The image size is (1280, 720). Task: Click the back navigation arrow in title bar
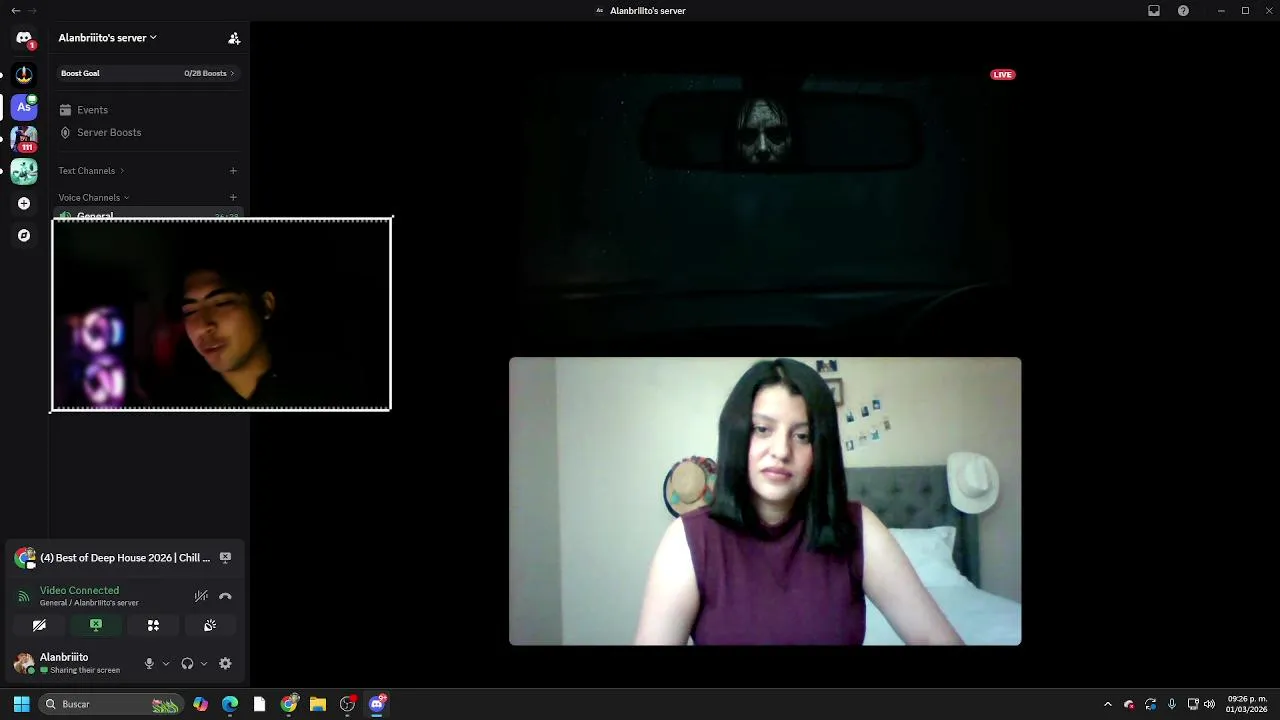pyautogui.click(x=15, y=11)
